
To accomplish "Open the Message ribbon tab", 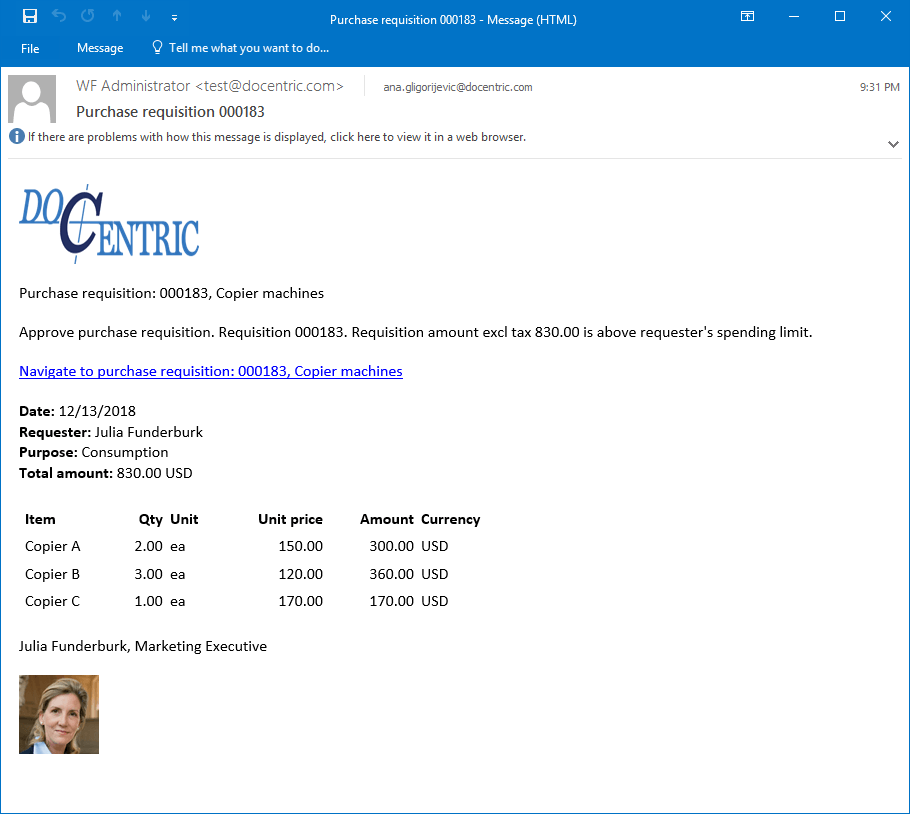I will coord(100,48).
